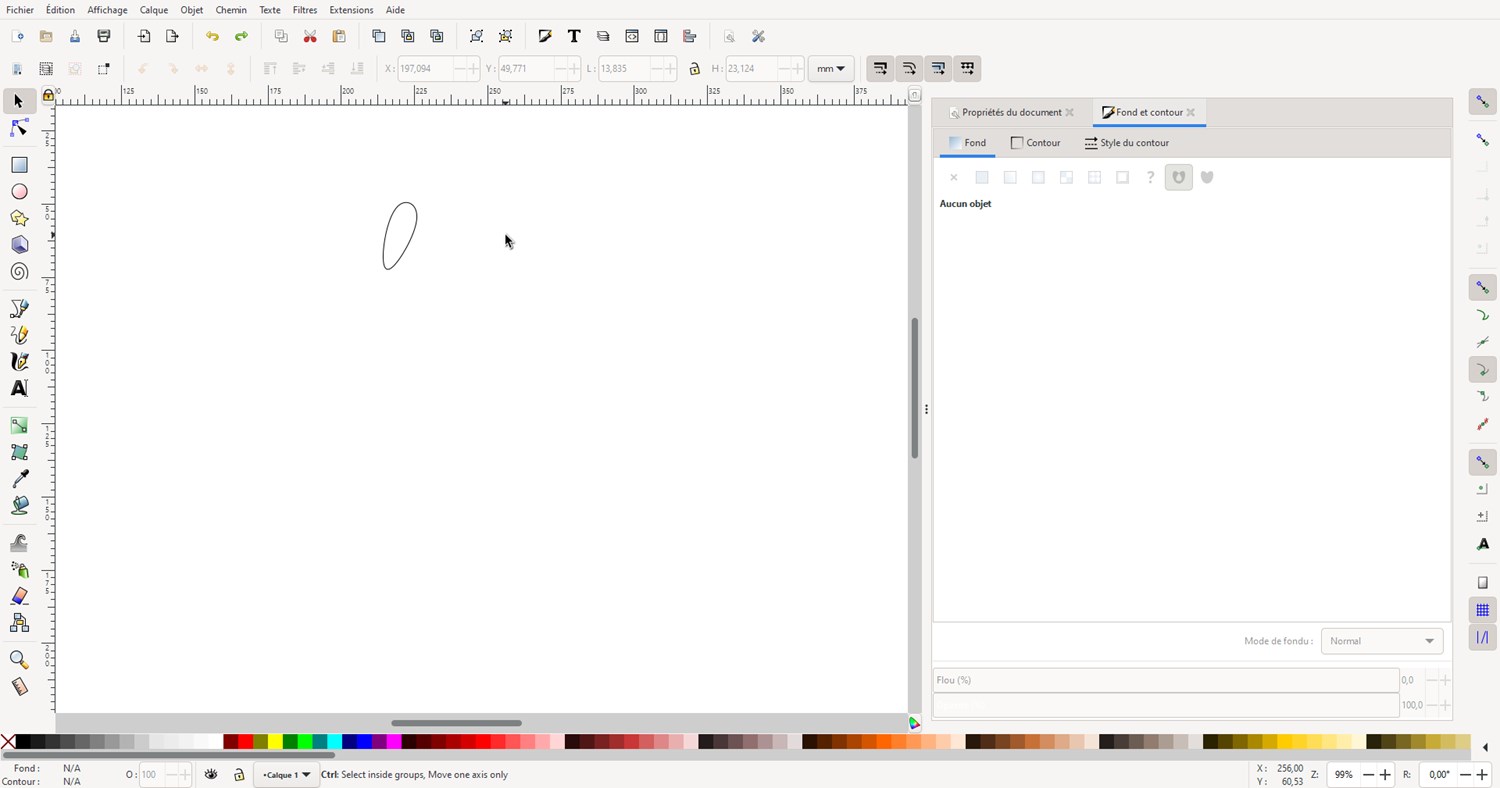This screenshot has height=788, width=1500.
Task: Pick the yellow palette swatch
Action: (x=275, y=742)
